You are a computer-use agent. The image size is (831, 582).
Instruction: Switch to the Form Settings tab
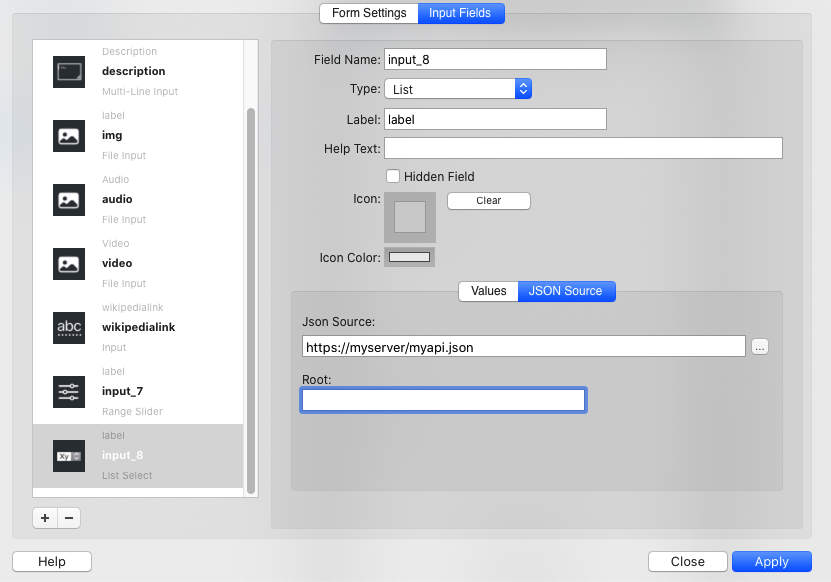[369, 13]
